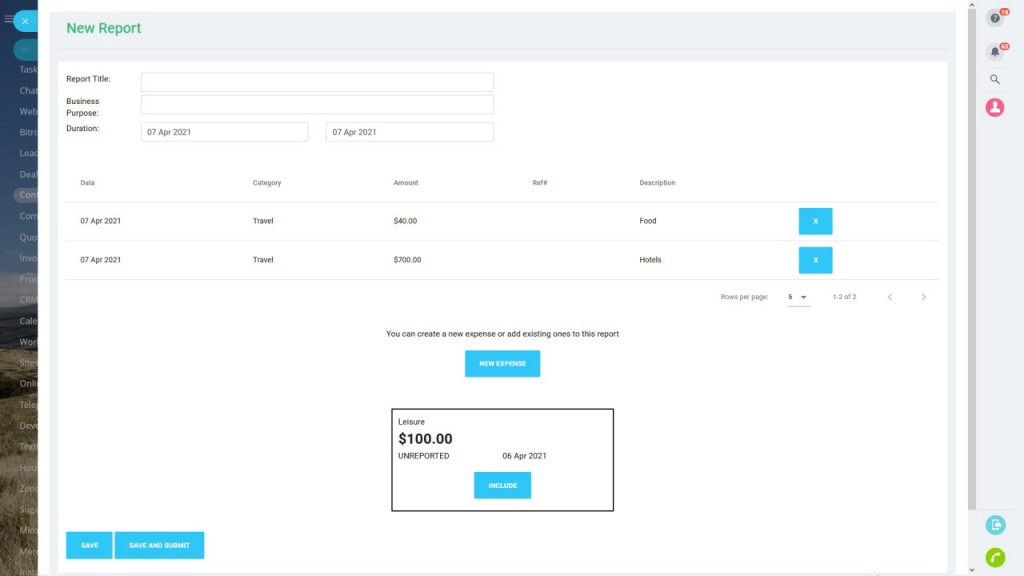Click the teal exit icon above phone
This screenshot has height=576, width=1024.
(x=995, y=525)
